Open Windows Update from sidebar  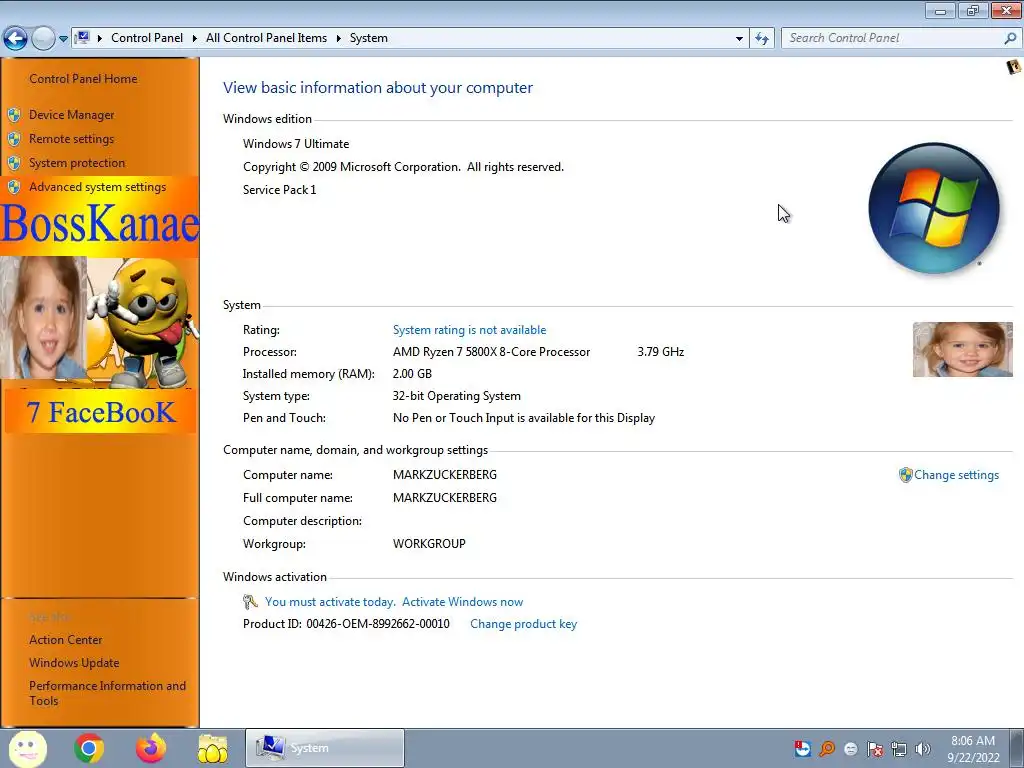click(x=74, y=663)
